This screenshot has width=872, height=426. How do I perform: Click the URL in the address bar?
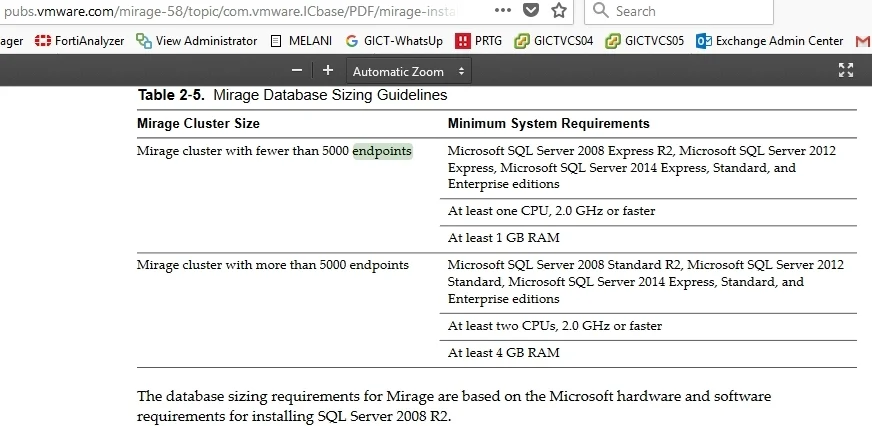[x=231, y=11]
